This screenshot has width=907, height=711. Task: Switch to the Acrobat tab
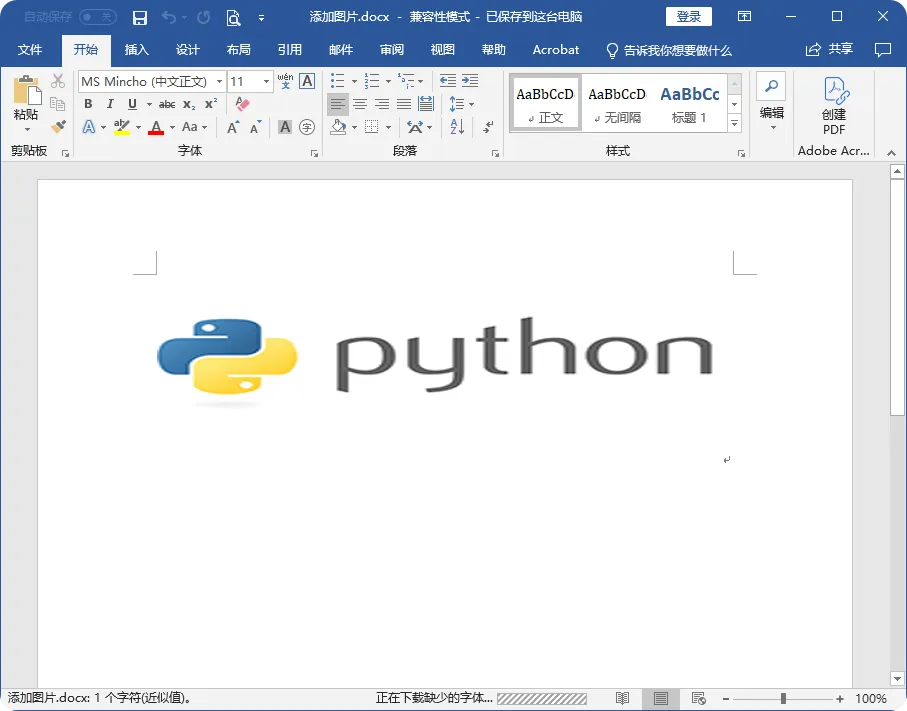(556, 50)
